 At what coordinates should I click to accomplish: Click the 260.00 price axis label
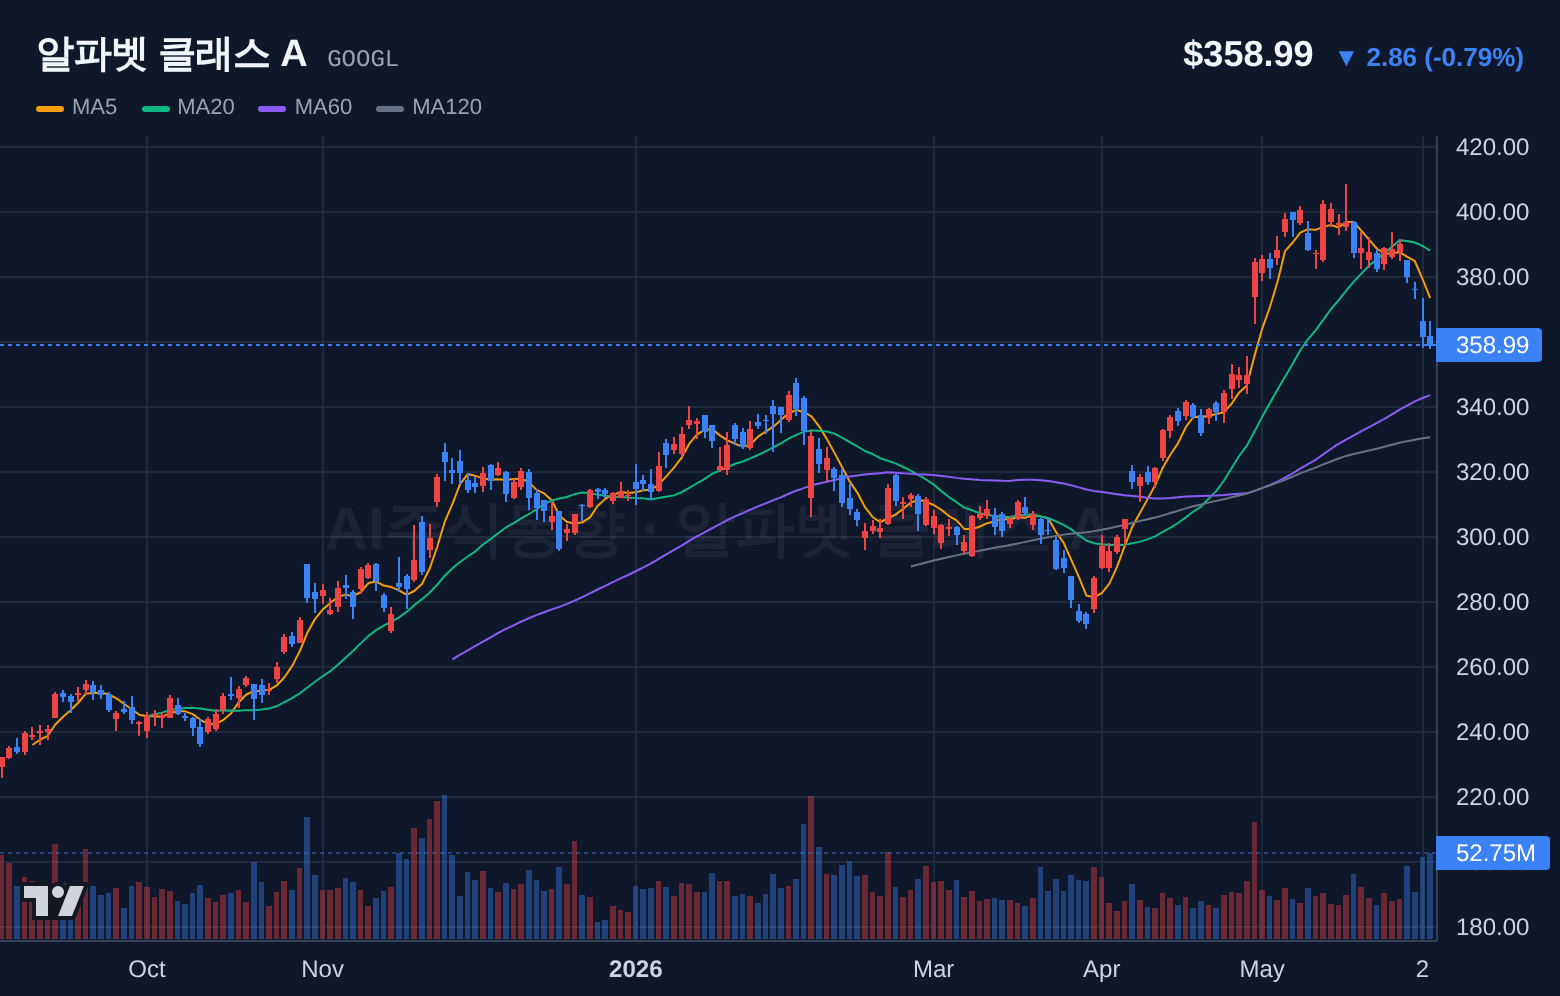[x=1492, y=667]
